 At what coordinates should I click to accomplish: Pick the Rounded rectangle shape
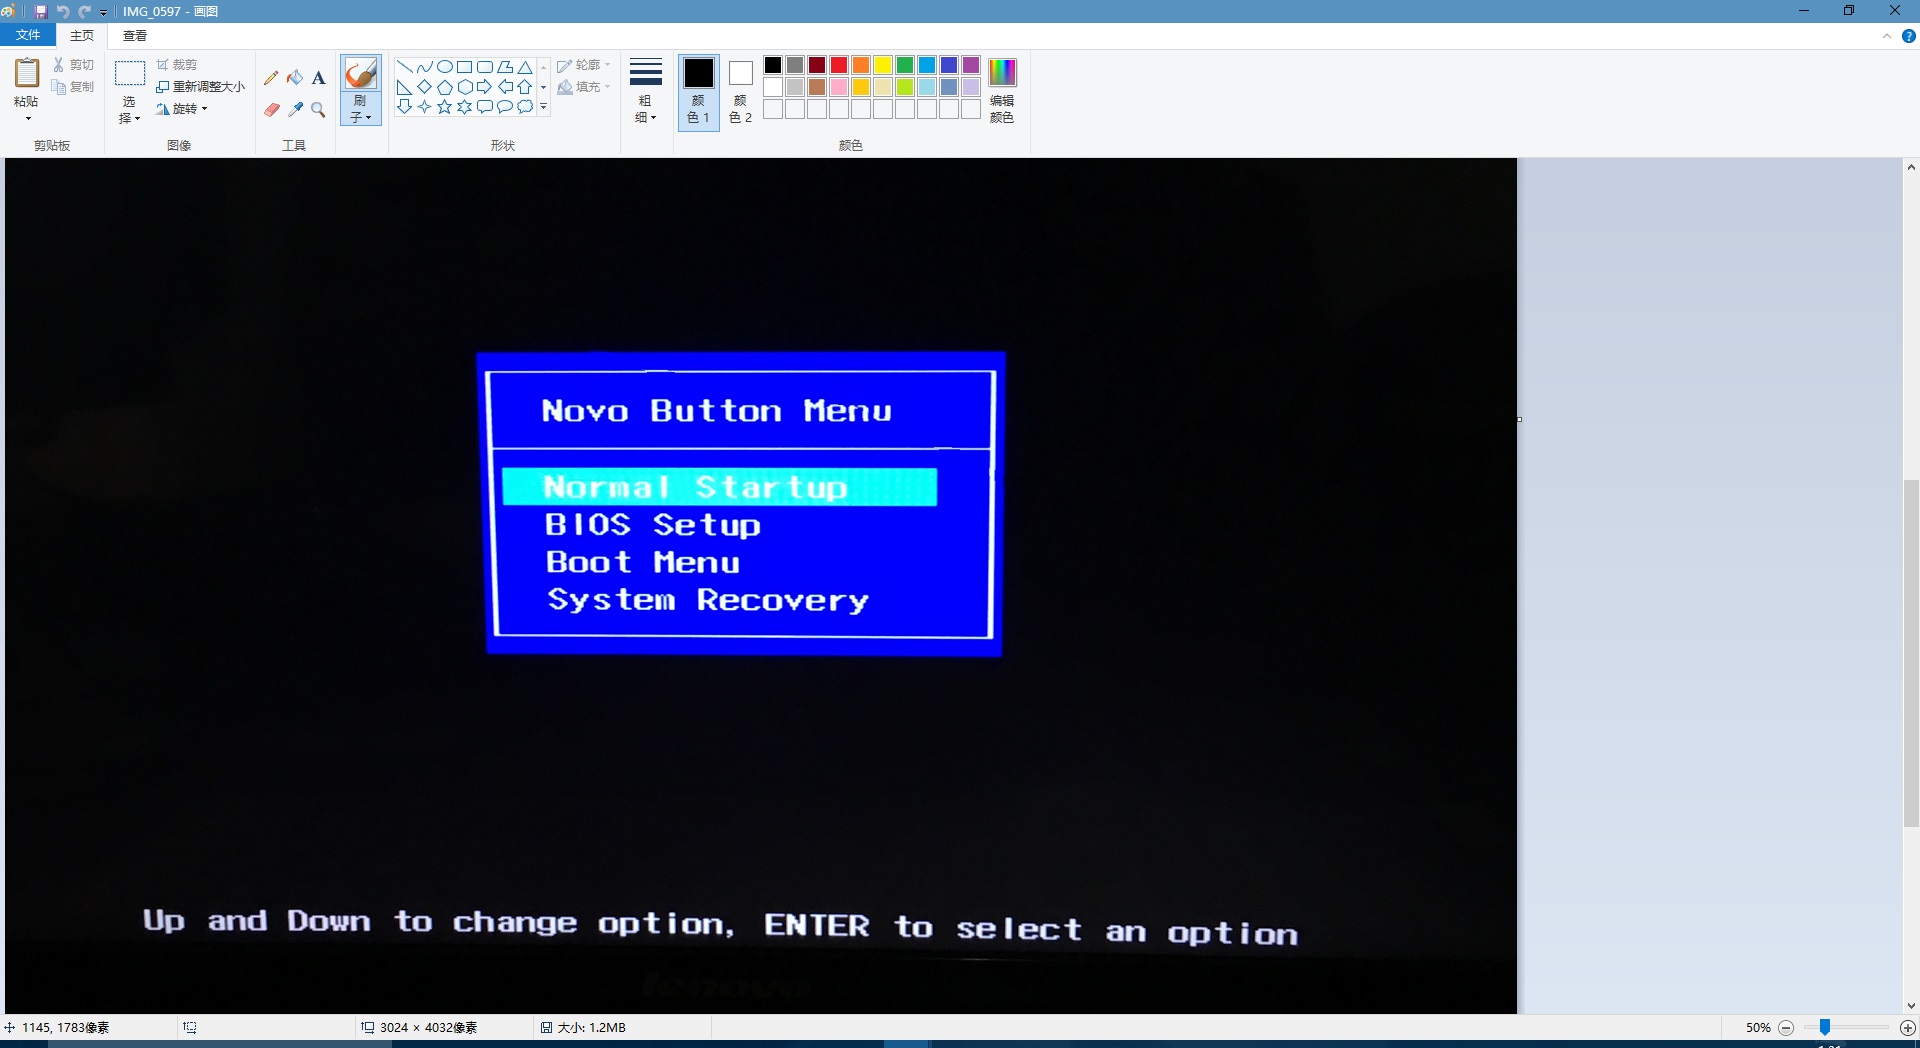coord(485,67)
